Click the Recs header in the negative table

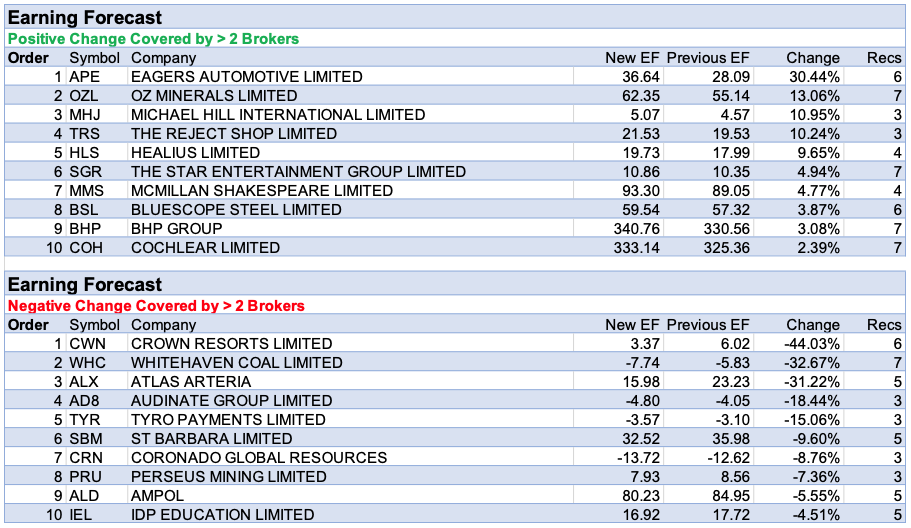pos(884,325)
